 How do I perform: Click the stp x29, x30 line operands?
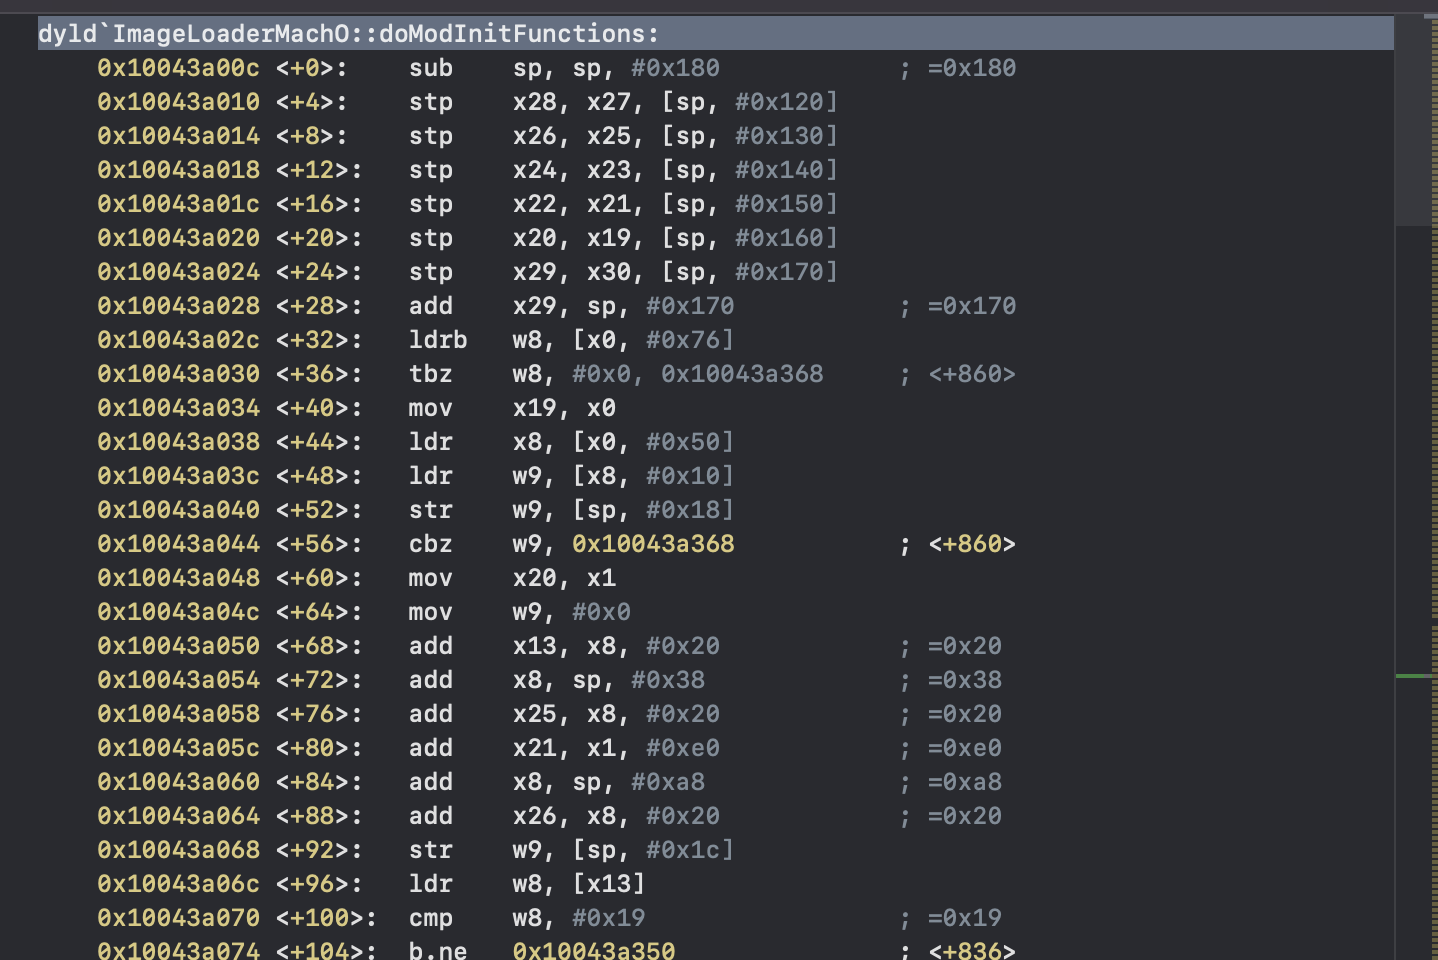675,272
